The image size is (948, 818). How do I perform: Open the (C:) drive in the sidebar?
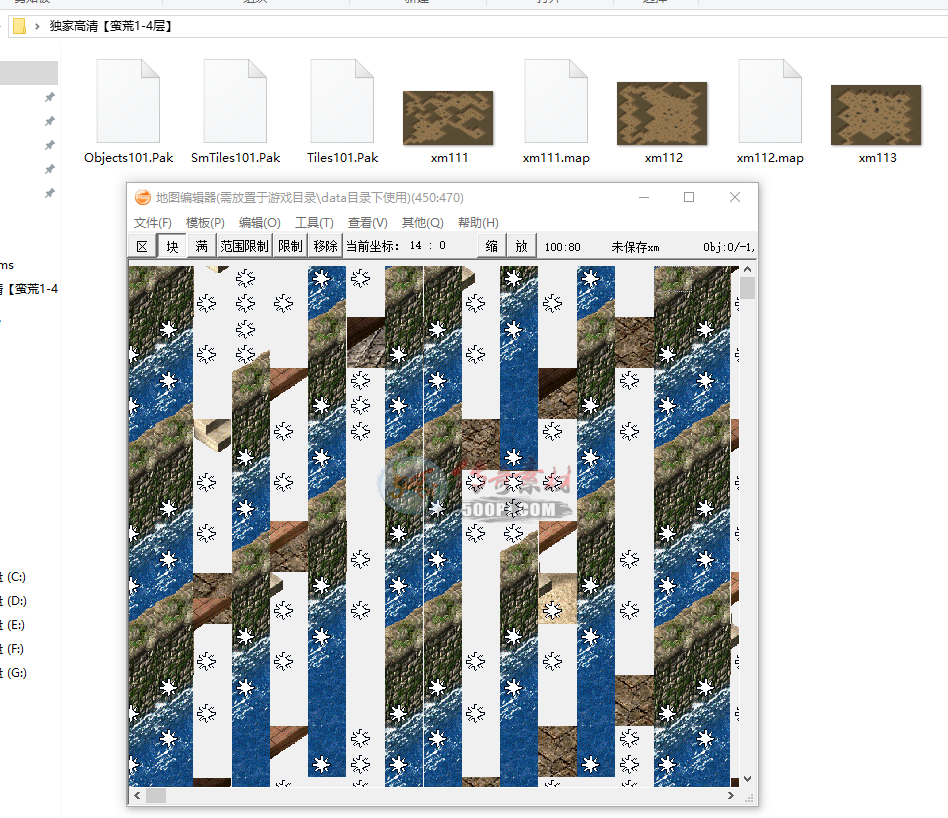13,577
